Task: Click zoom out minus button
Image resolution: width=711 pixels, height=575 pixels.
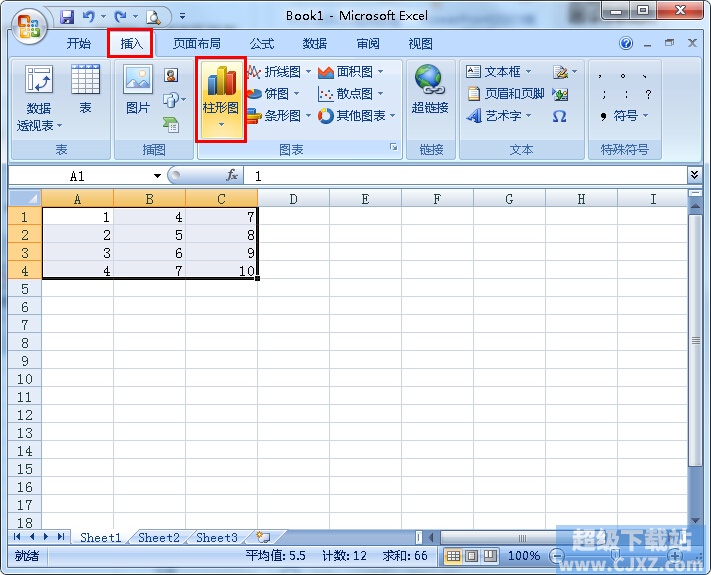Action: coord(556,556)
